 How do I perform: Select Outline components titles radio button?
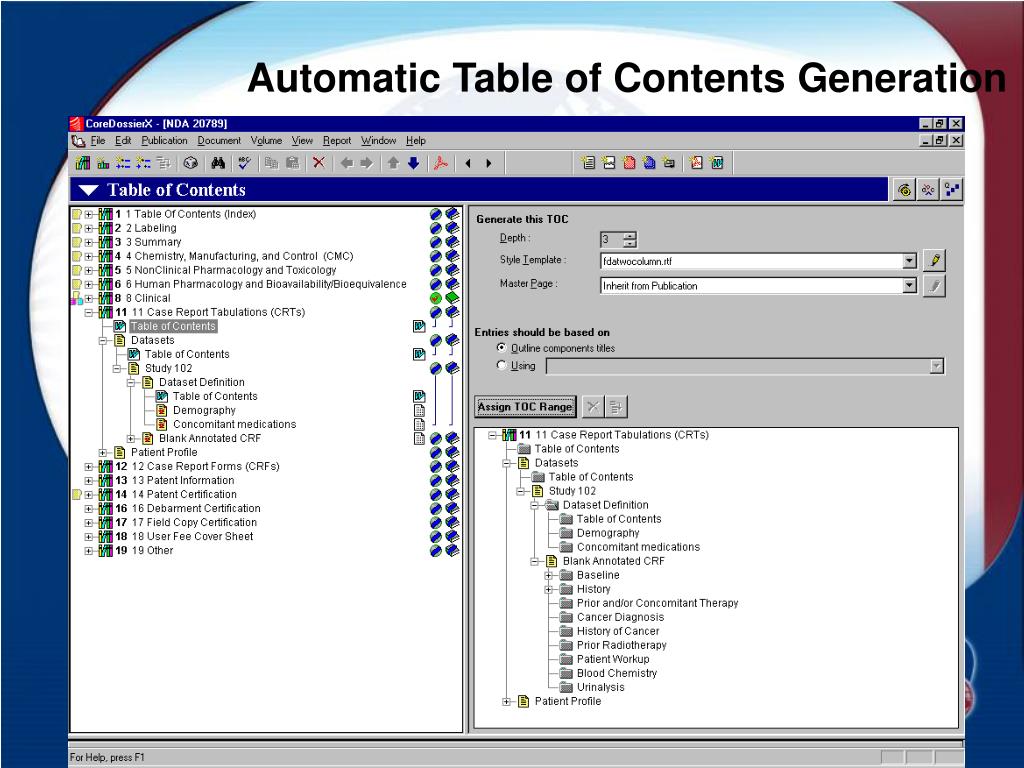tap(502, 348)
